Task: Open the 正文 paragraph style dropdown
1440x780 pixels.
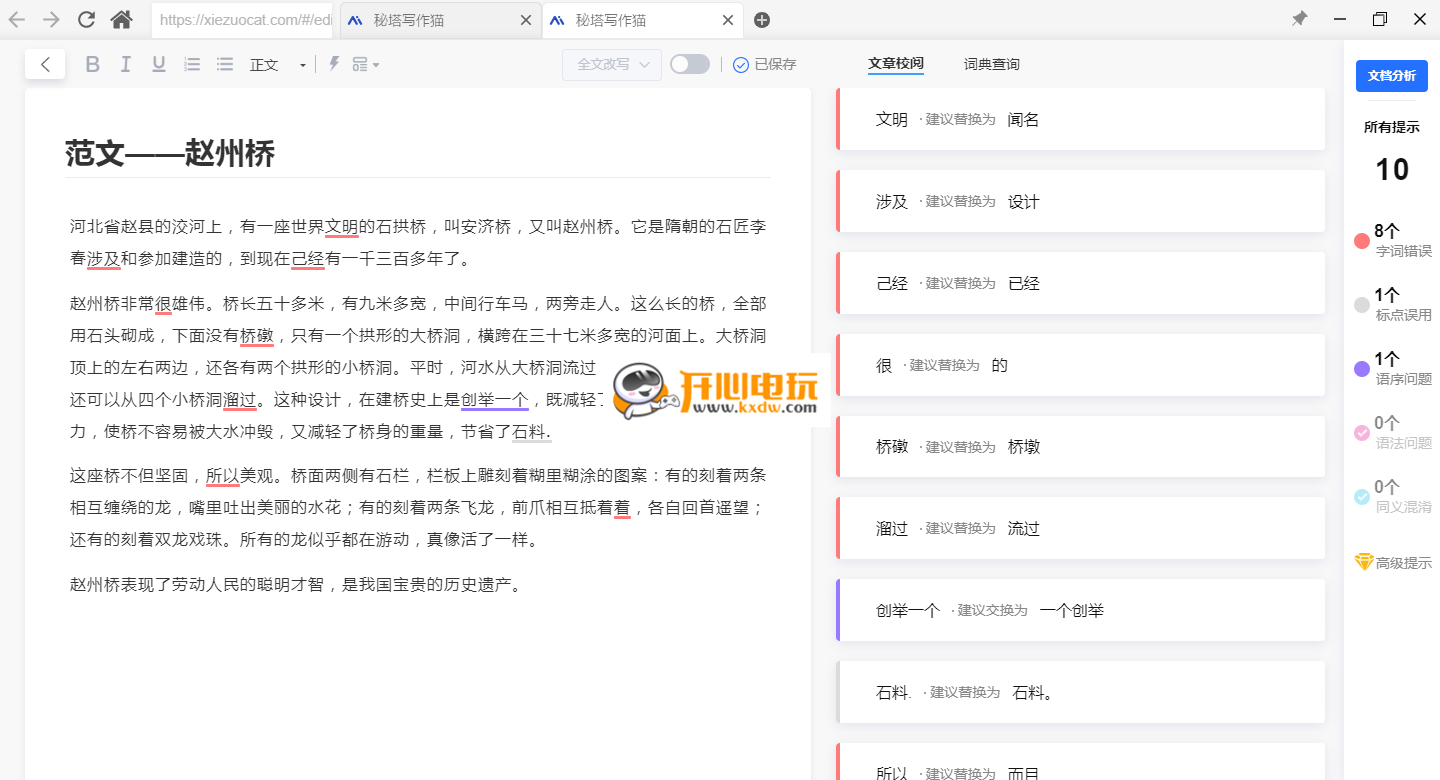Action: (278, 63)
